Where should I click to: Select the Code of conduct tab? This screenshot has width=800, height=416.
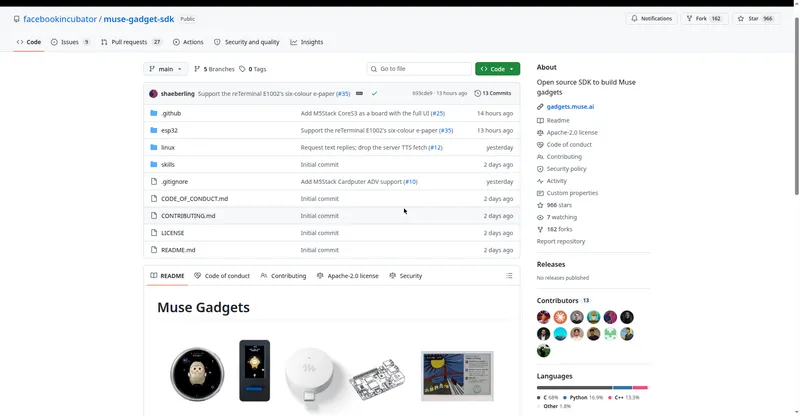[x=221, y=276]
